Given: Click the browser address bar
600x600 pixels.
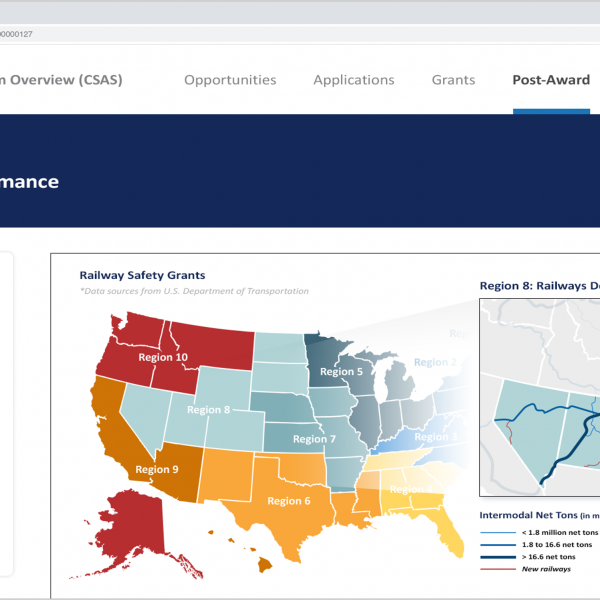Looking at the screenshot, I should pos(300,33).
